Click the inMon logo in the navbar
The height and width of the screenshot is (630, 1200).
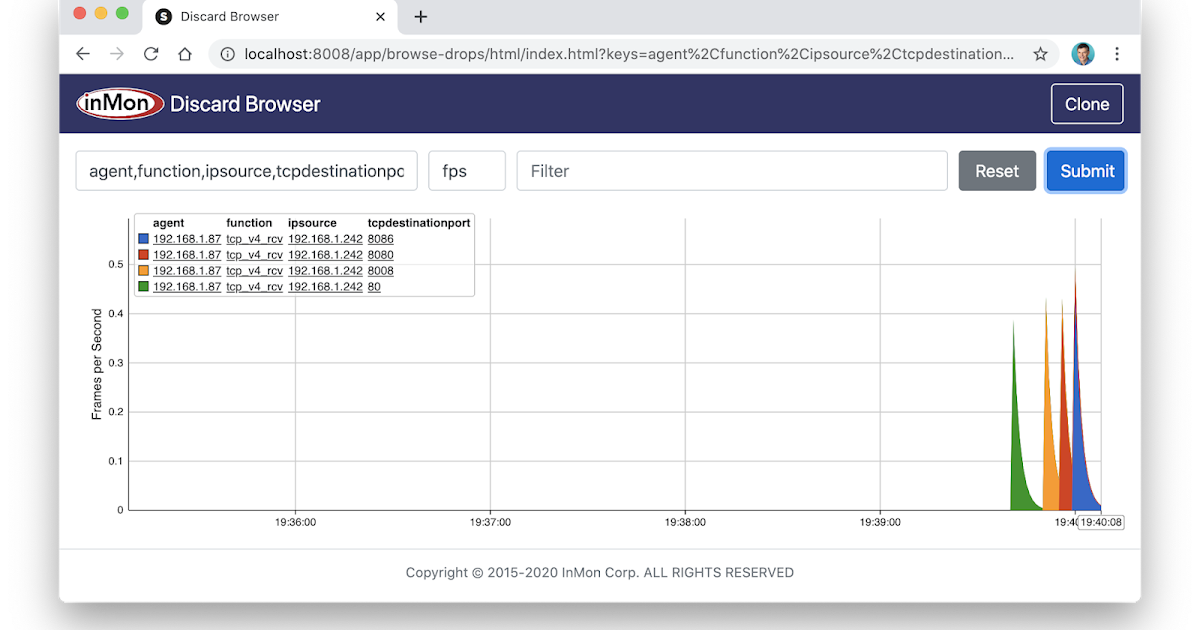click(119, 103)
